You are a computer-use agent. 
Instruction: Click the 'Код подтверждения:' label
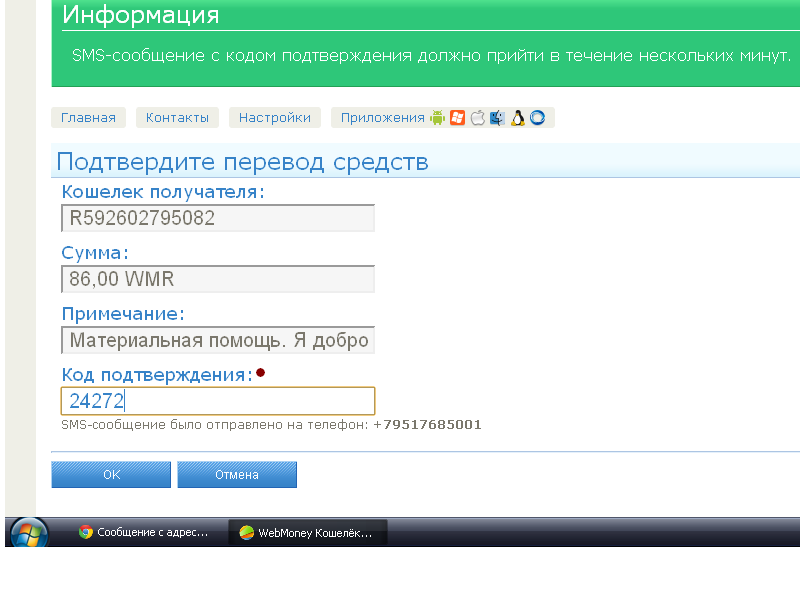(157, 375)
